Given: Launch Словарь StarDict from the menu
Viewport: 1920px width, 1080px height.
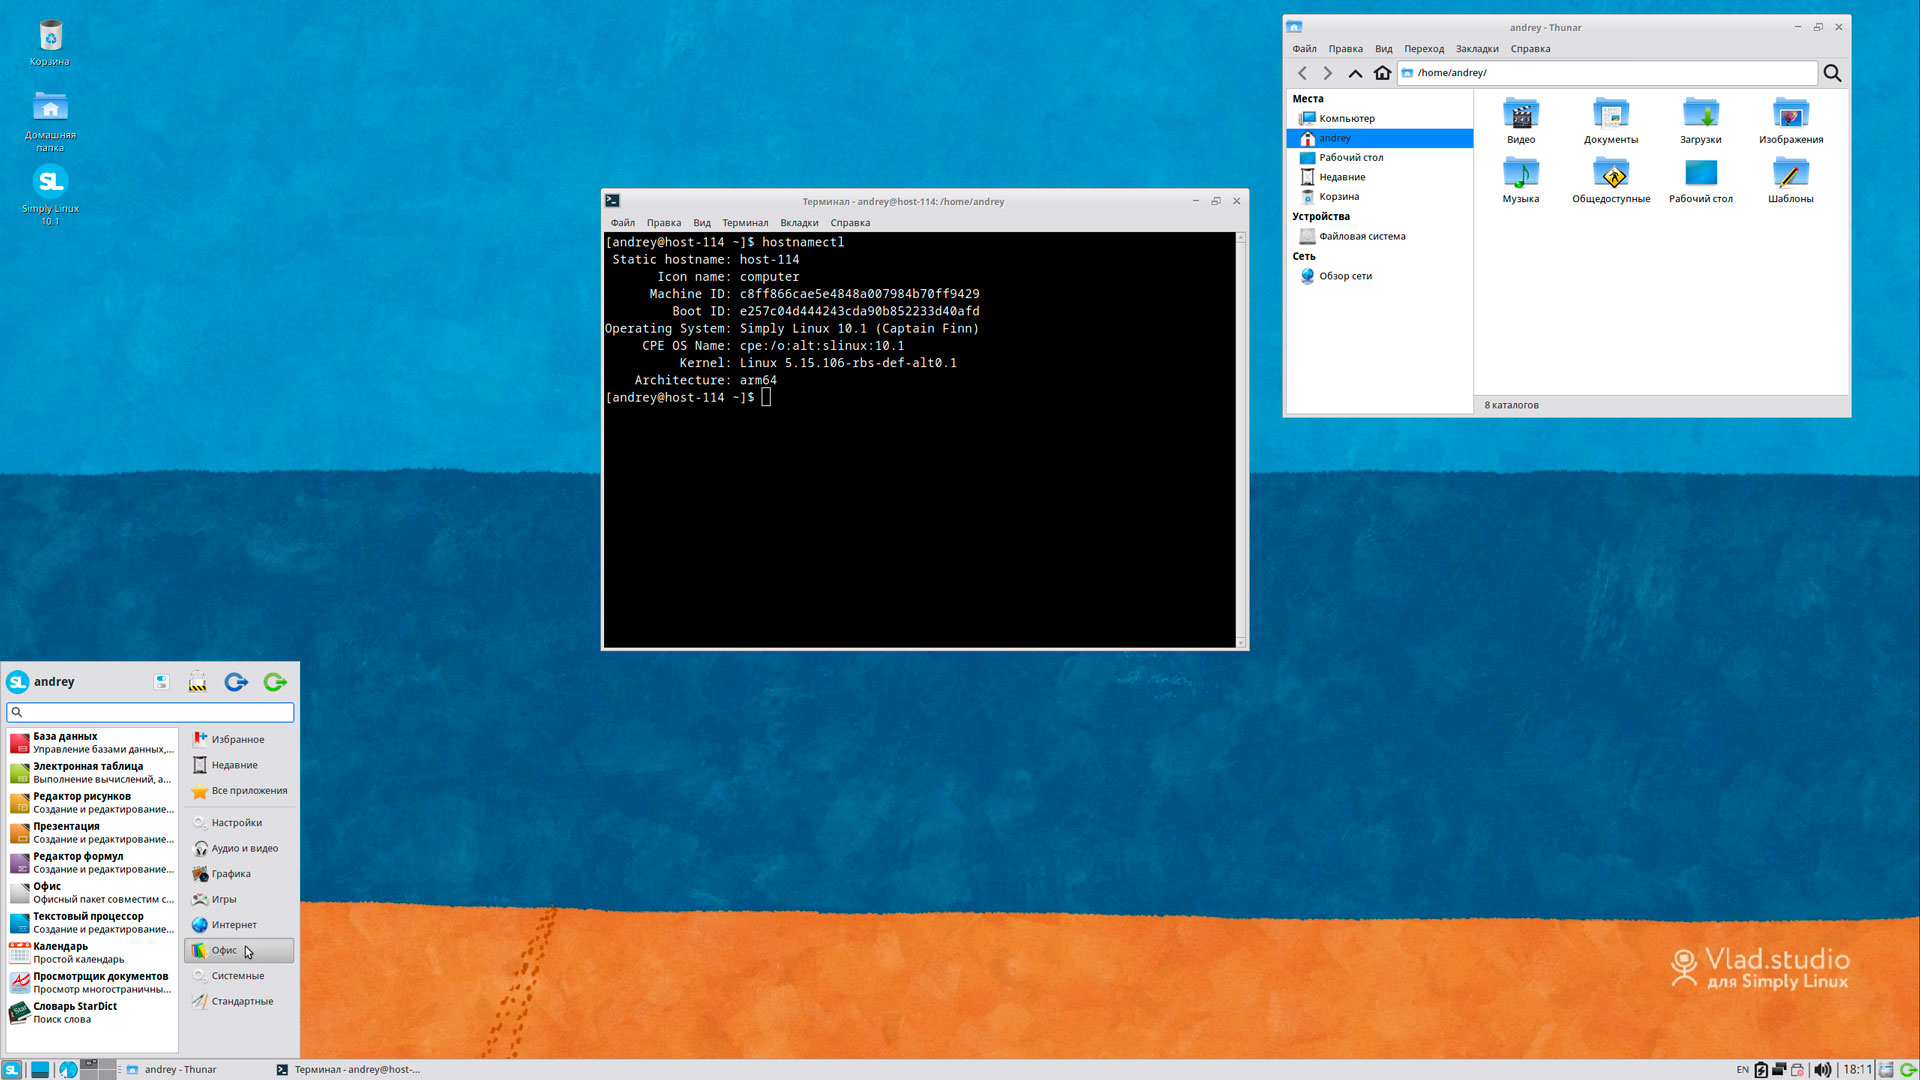Looking at the screenshot, I should 75,1012.
